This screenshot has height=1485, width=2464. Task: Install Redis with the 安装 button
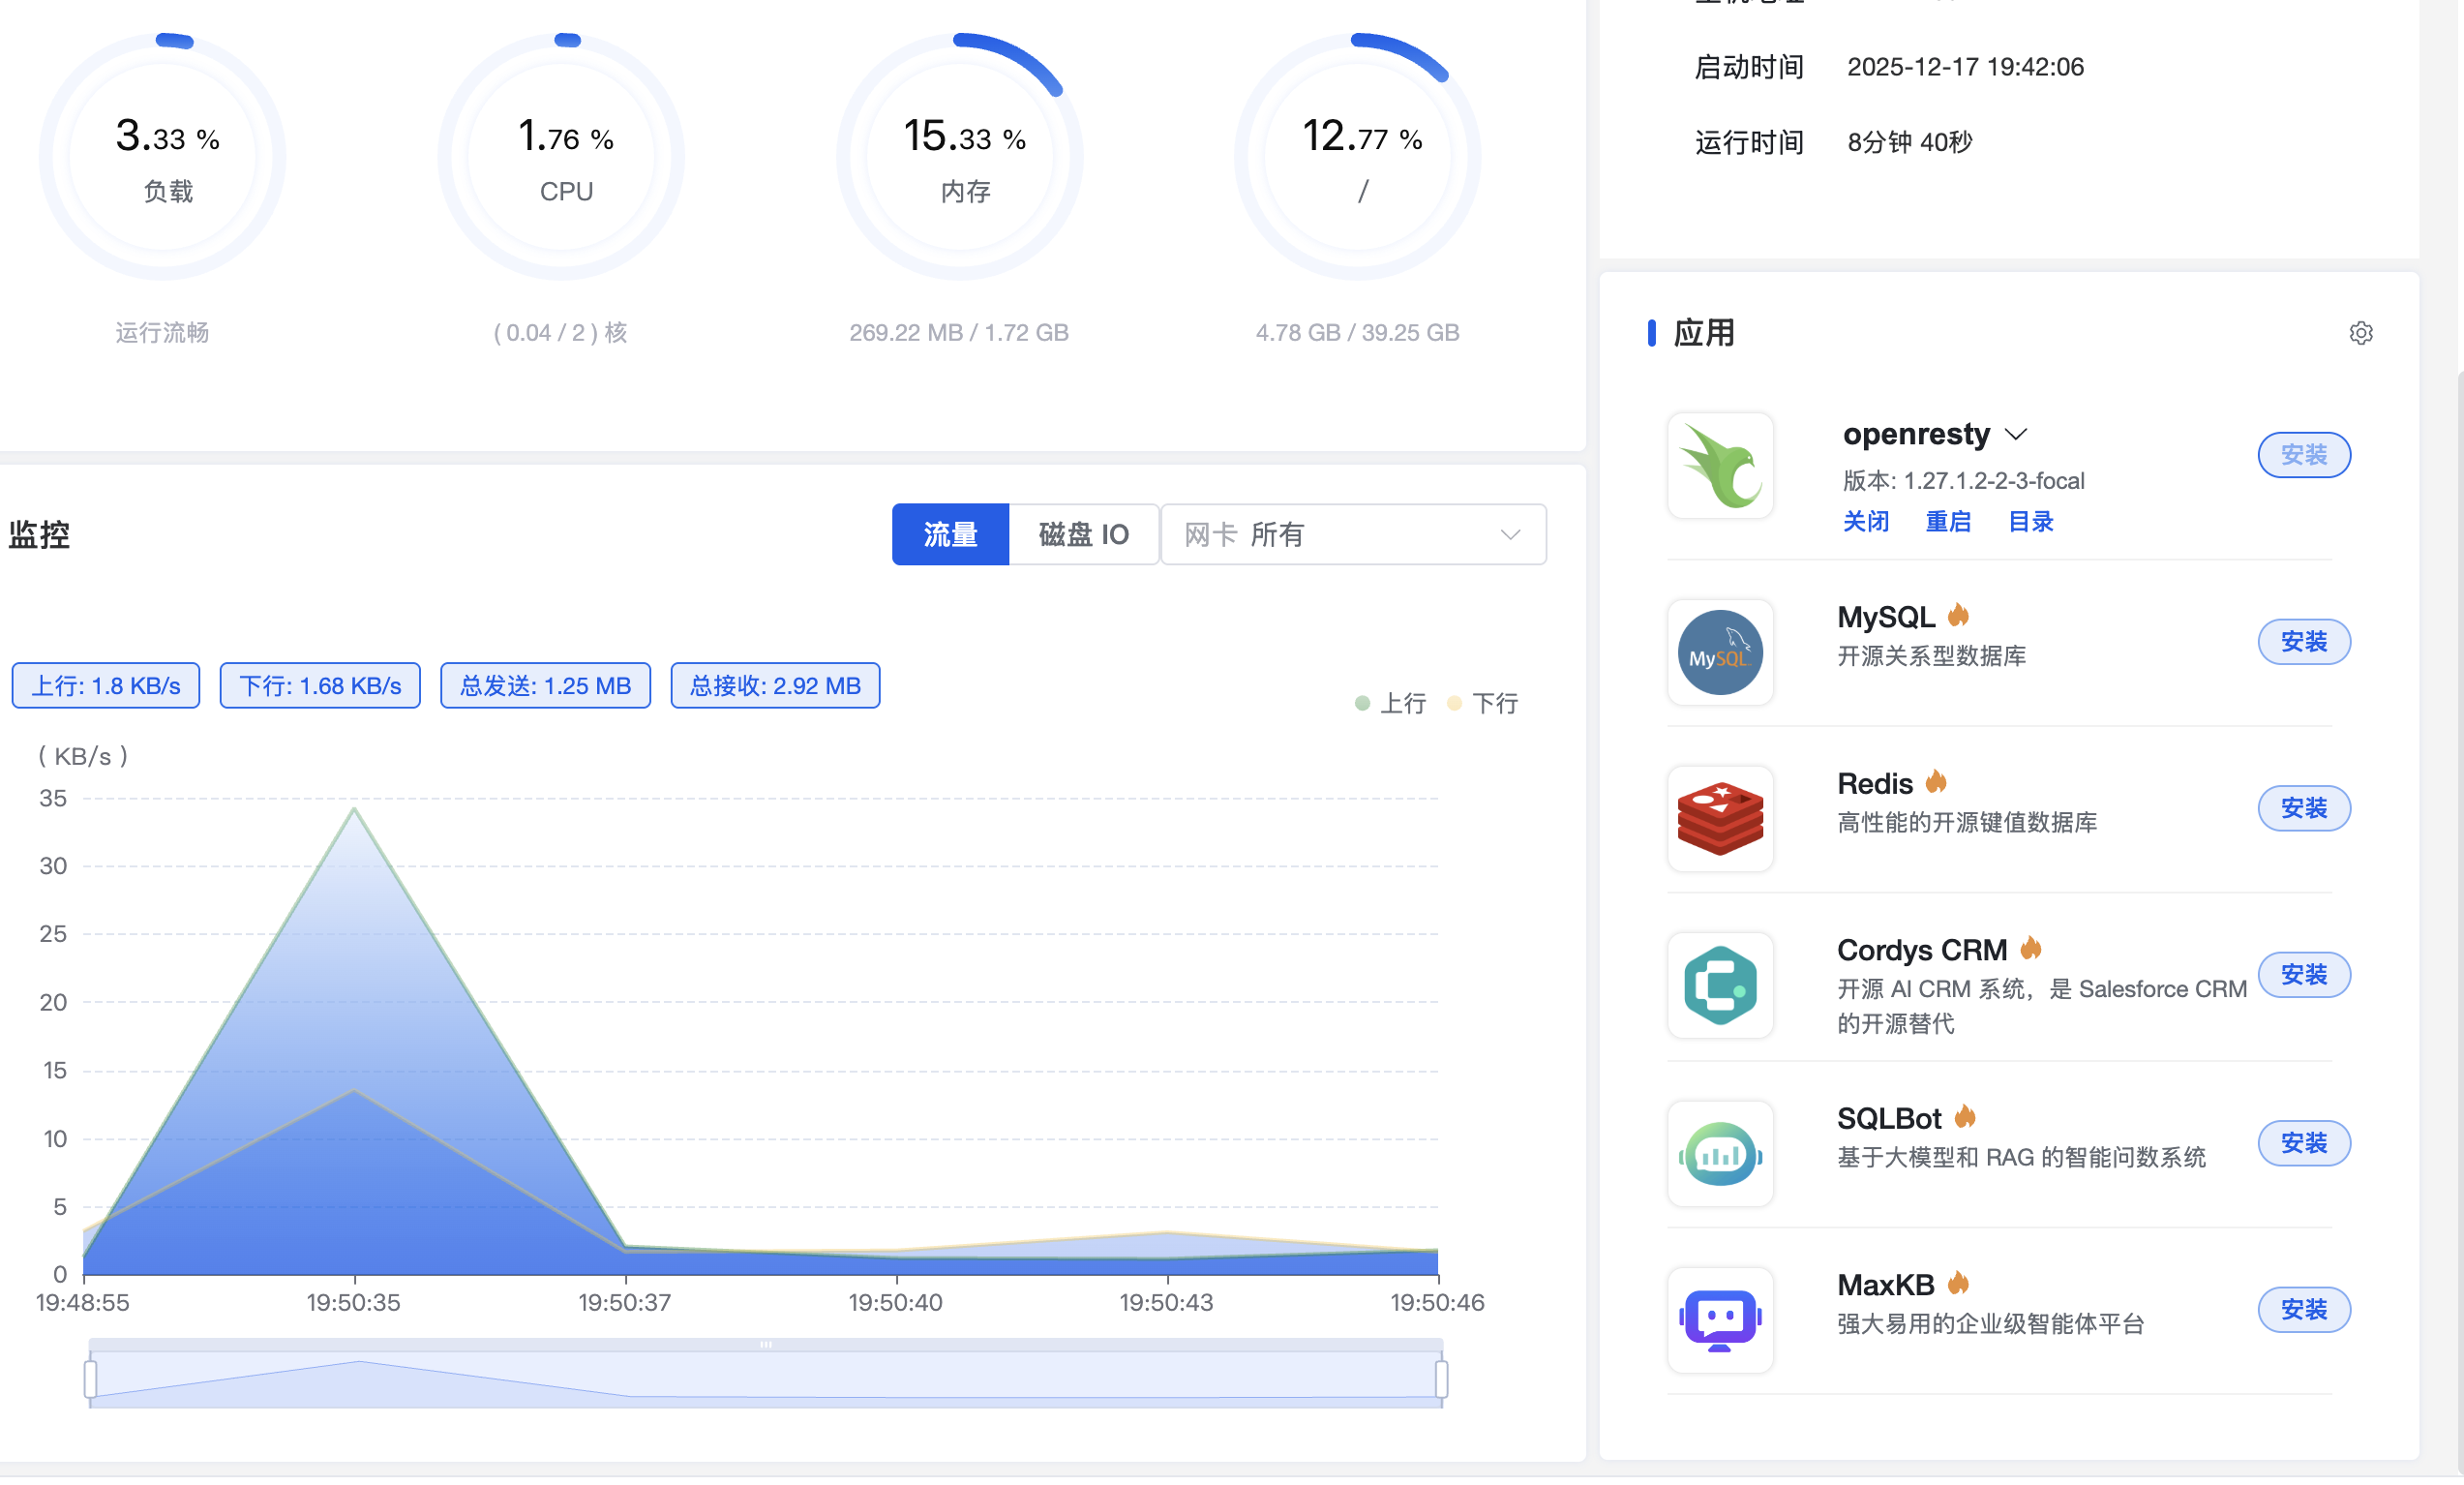click(x=2303, y=808)
